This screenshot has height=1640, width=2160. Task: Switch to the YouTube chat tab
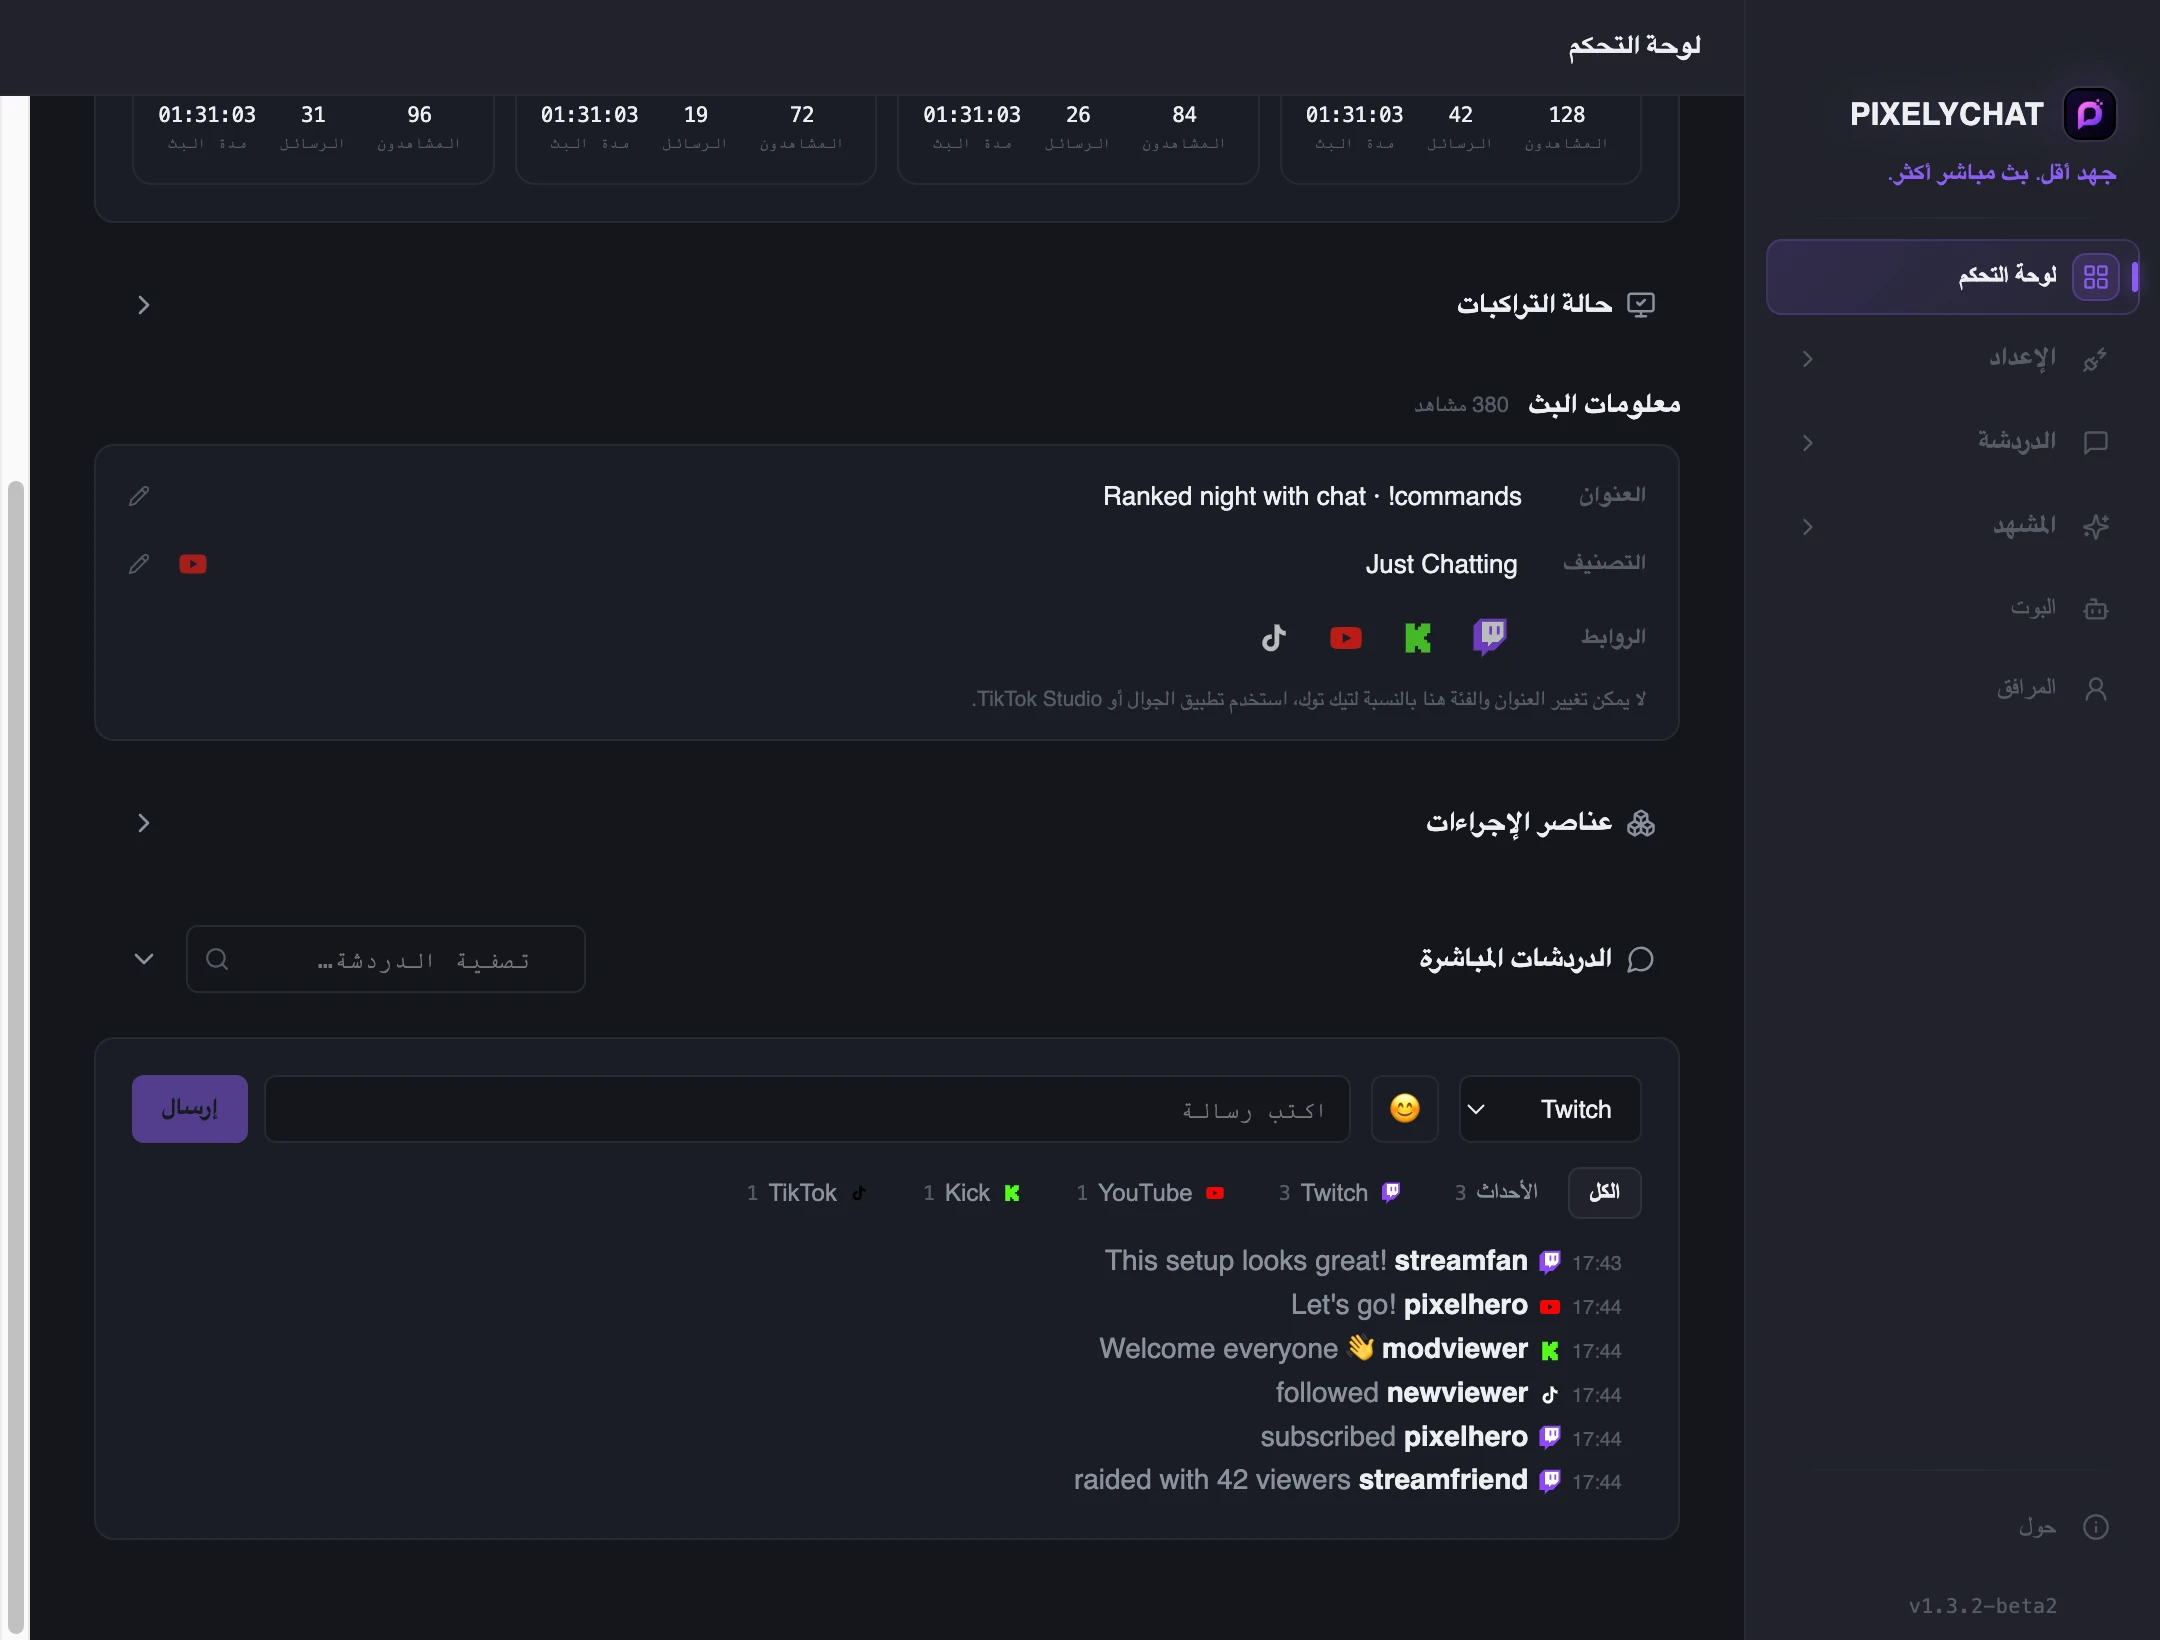1150,1192
